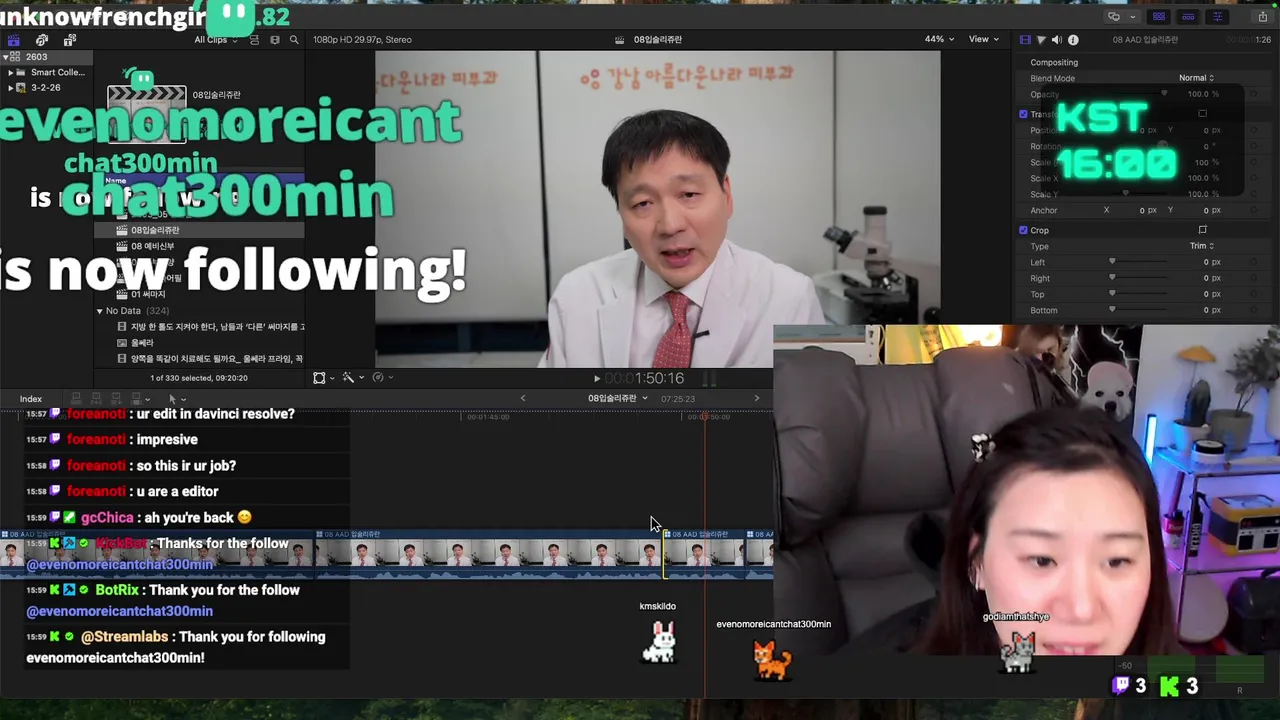Toggle browser panel visibility button

(x=1159, y=16)
